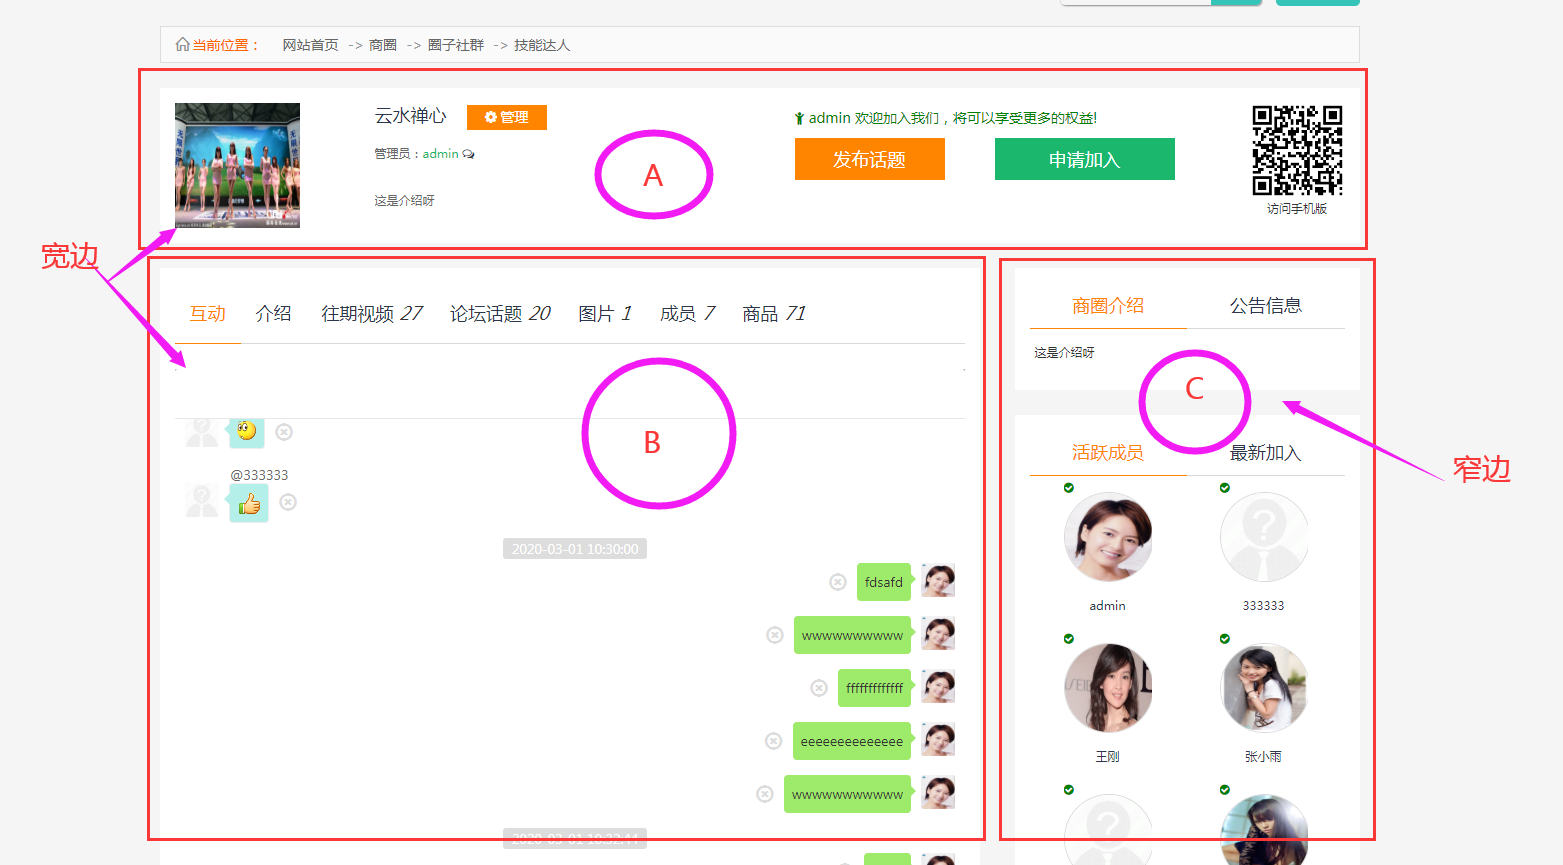Go to 圈子社群 in breadcrumb
The width and height of the screenshot is (1563, 865).
click(x=455, y=45)
